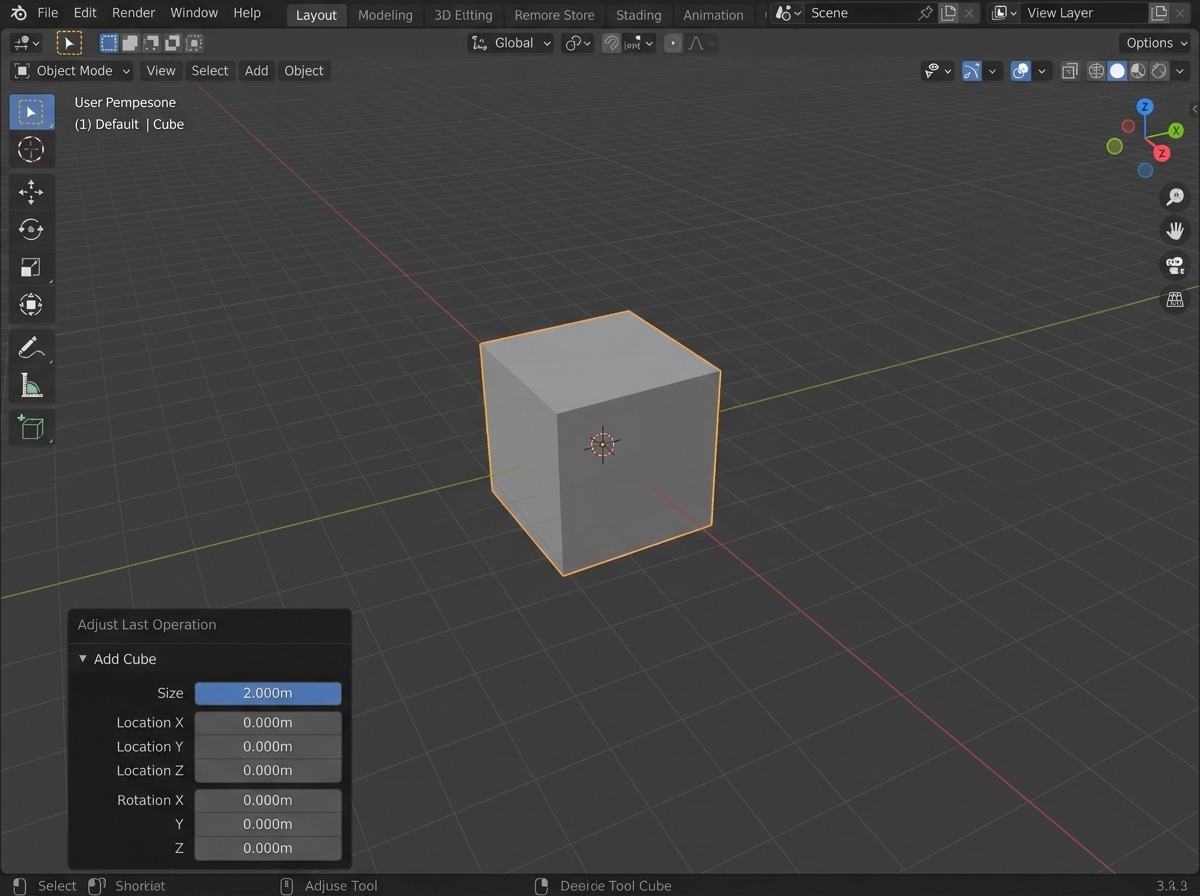
Task: Open Global transform orientation dropdown
Action: coord(510,43)
